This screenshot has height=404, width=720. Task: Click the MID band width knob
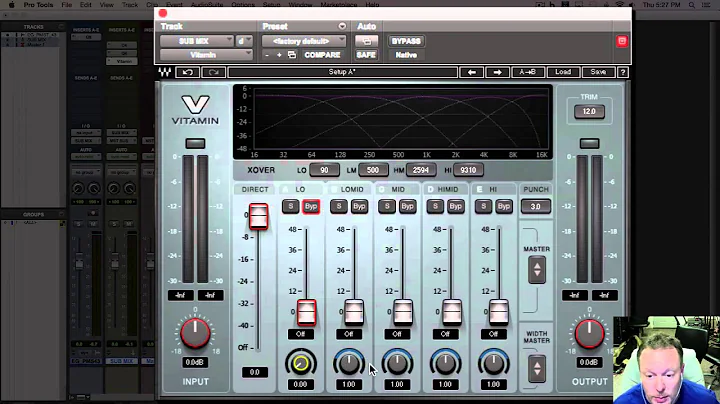(397, 364)
